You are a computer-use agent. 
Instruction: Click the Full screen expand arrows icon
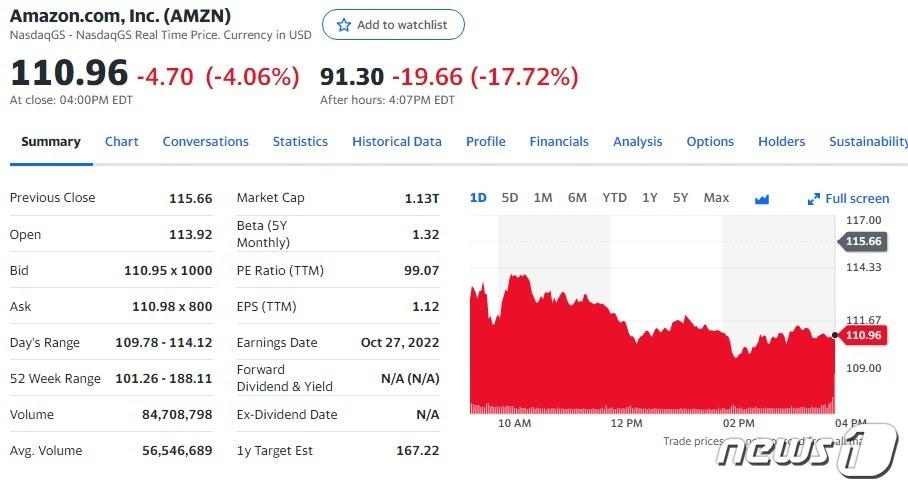813,199
